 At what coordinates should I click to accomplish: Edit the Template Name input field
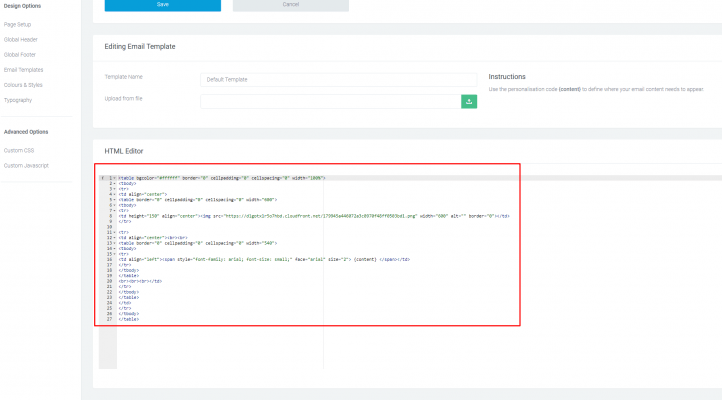(338, 80)
